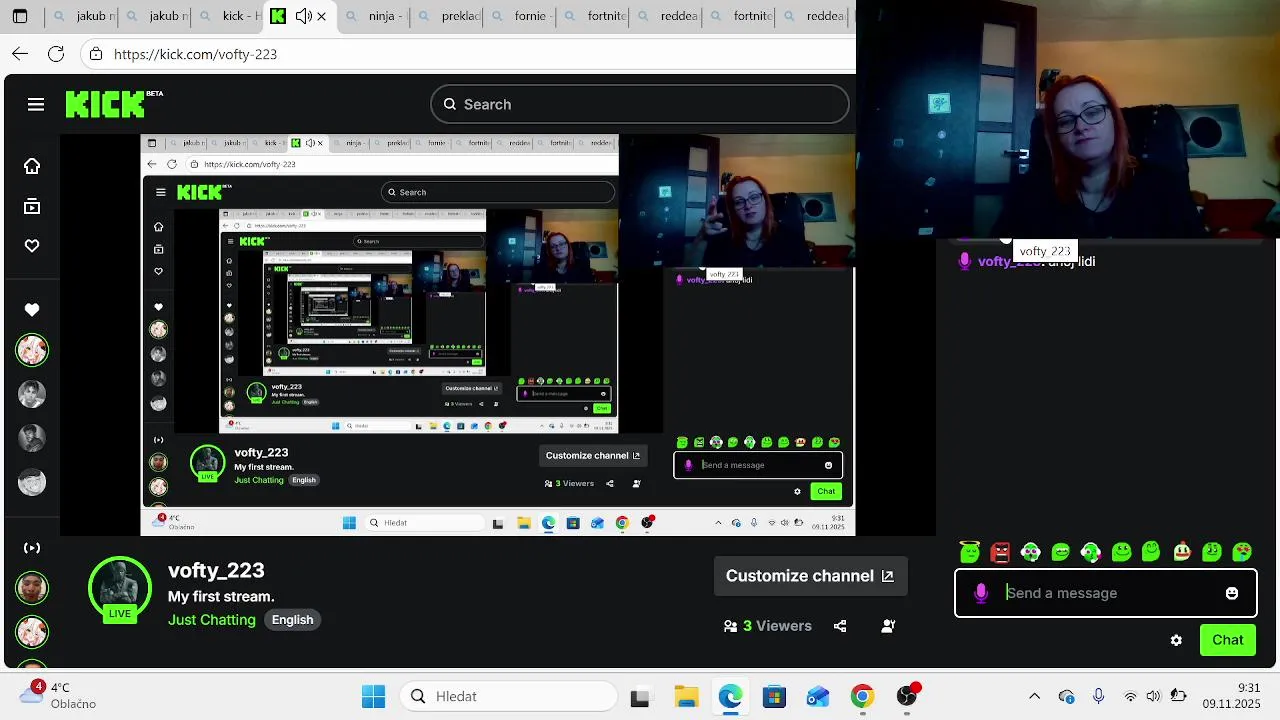
Task: Mute the Kick tab audio speaker icon
Action: point(303,16)
